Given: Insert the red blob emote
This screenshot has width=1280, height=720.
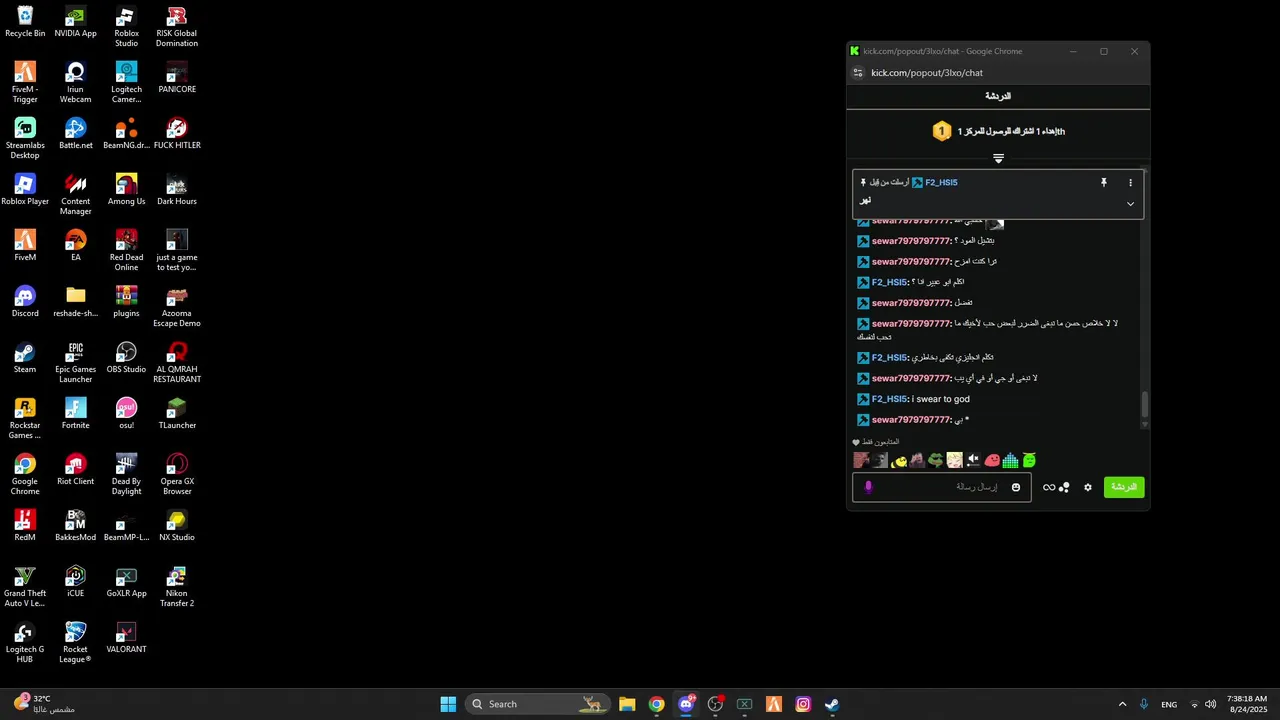Looking at the screenshot, I should (992, 460).
